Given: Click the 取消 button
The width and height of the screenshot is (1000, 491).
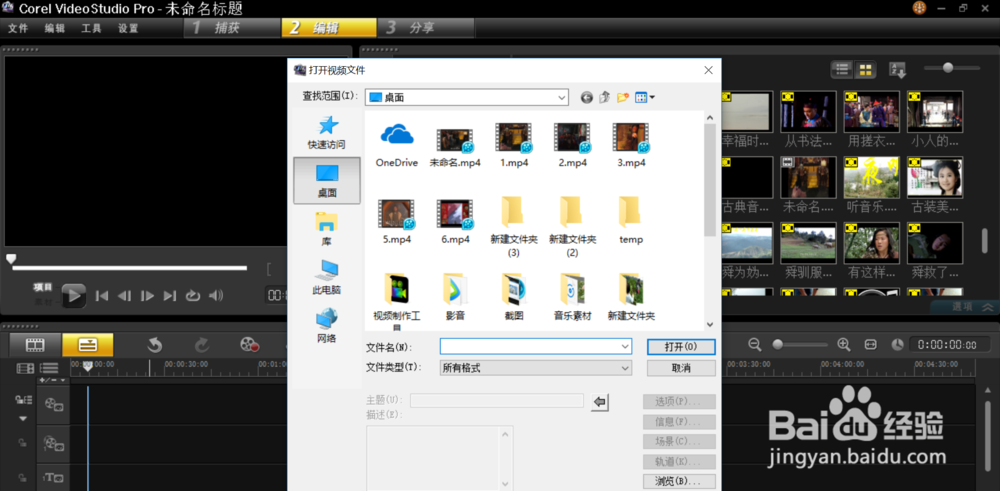Looking at the screenshot, I should 681,369.
